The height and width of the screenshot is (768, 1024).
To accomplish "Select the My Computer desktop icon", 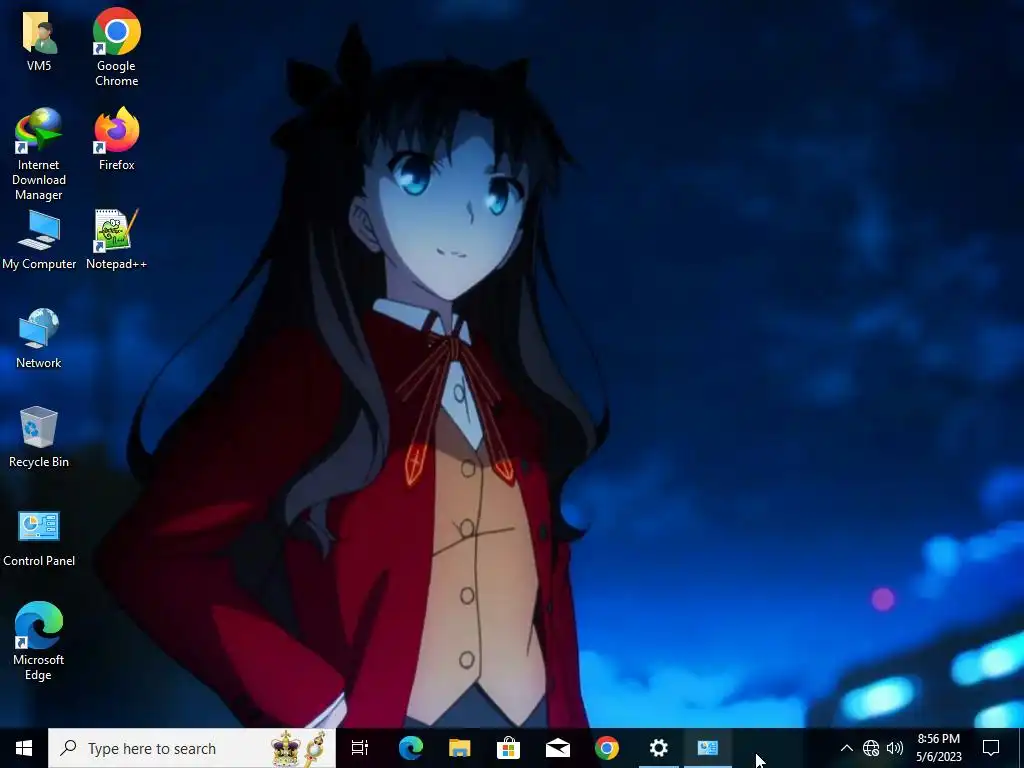I will (39, 240).
